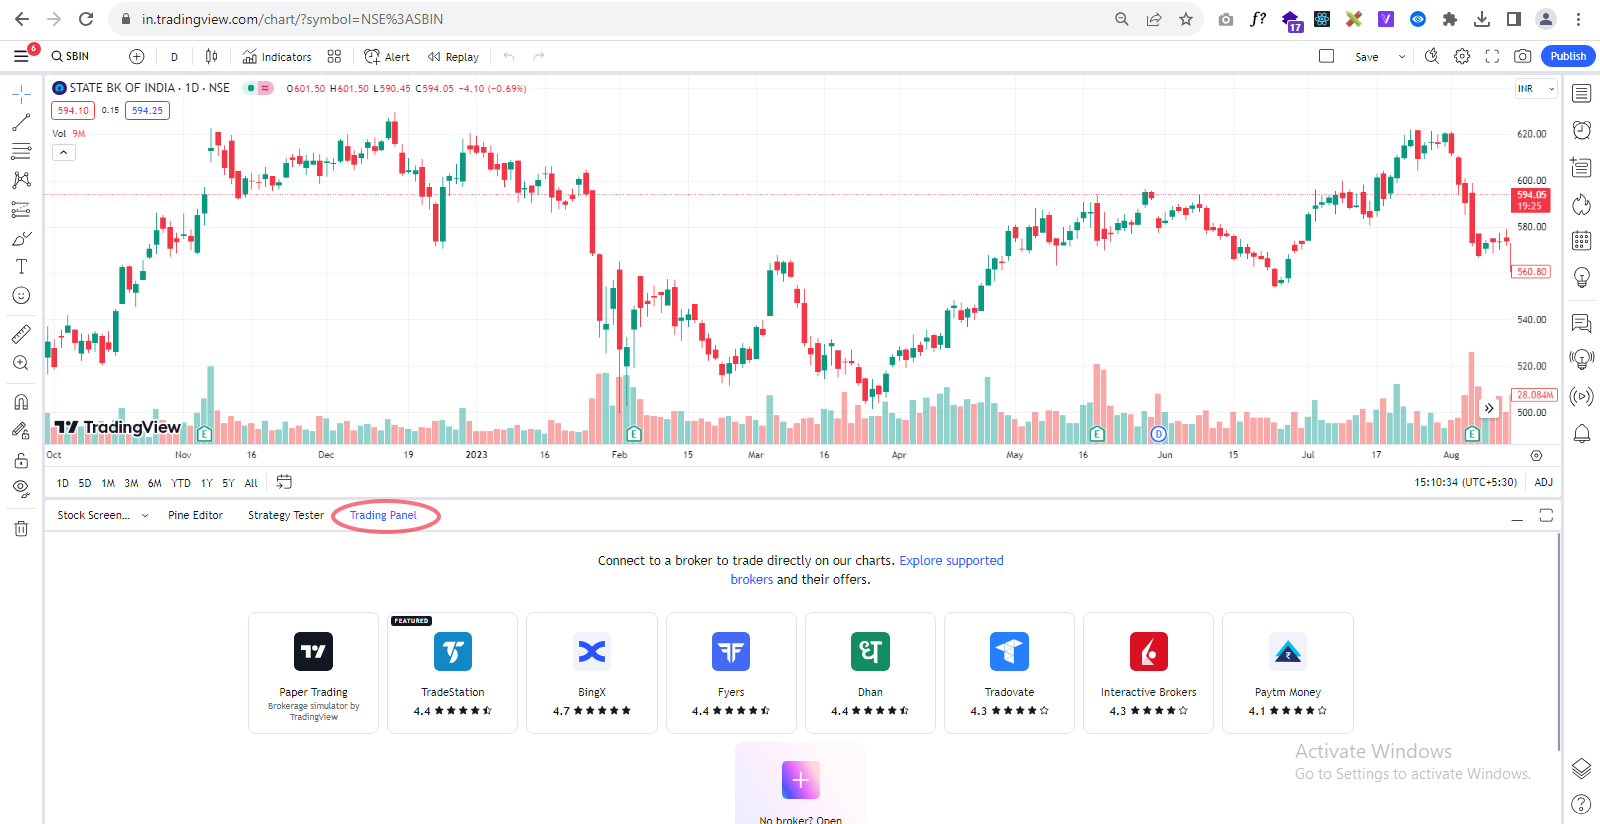This screenshot has height=824, width=1600.
Task: Open the notifications bell panel
Action: pyautogui.click(x=1581, y=433)
